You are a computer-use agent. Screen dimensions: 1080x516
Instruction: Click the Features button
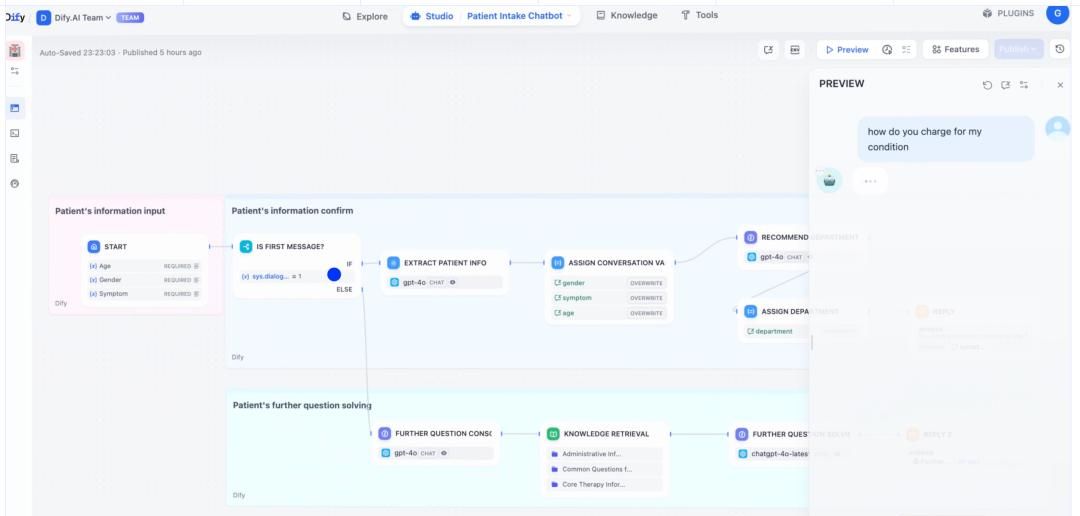[x=956, y=49]
